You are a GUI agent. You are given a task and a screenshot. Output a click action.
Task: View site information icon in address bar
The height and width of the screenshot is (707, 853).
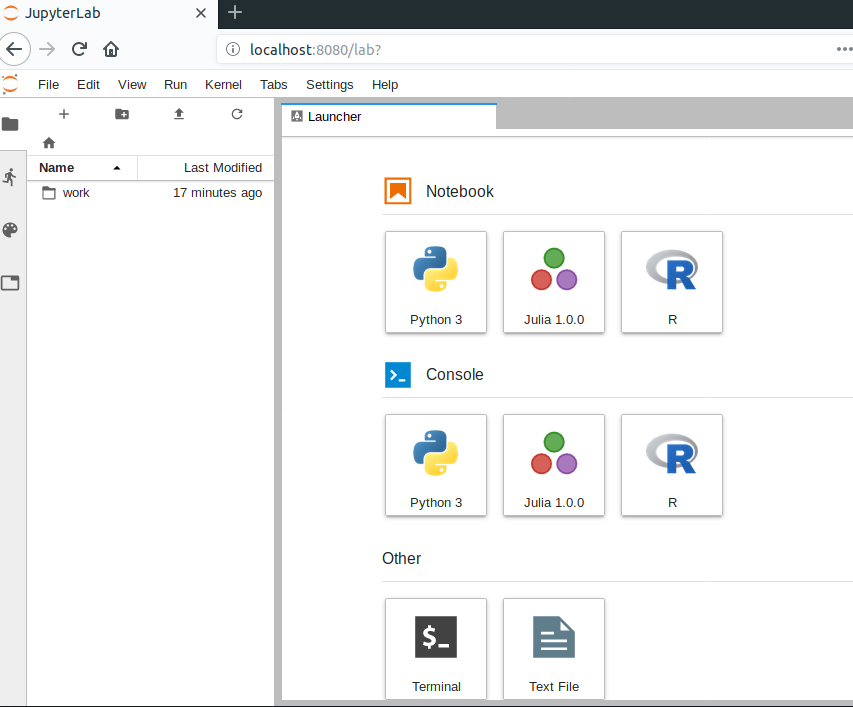pos(233,49)
